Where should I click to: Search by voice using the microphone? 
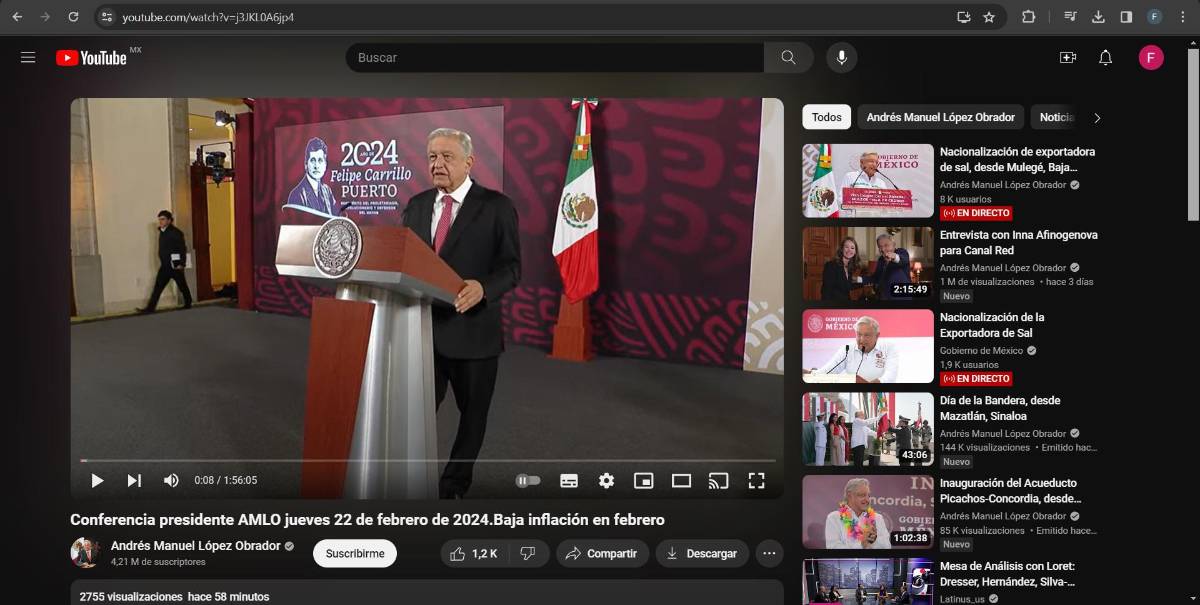click(841, 58)
